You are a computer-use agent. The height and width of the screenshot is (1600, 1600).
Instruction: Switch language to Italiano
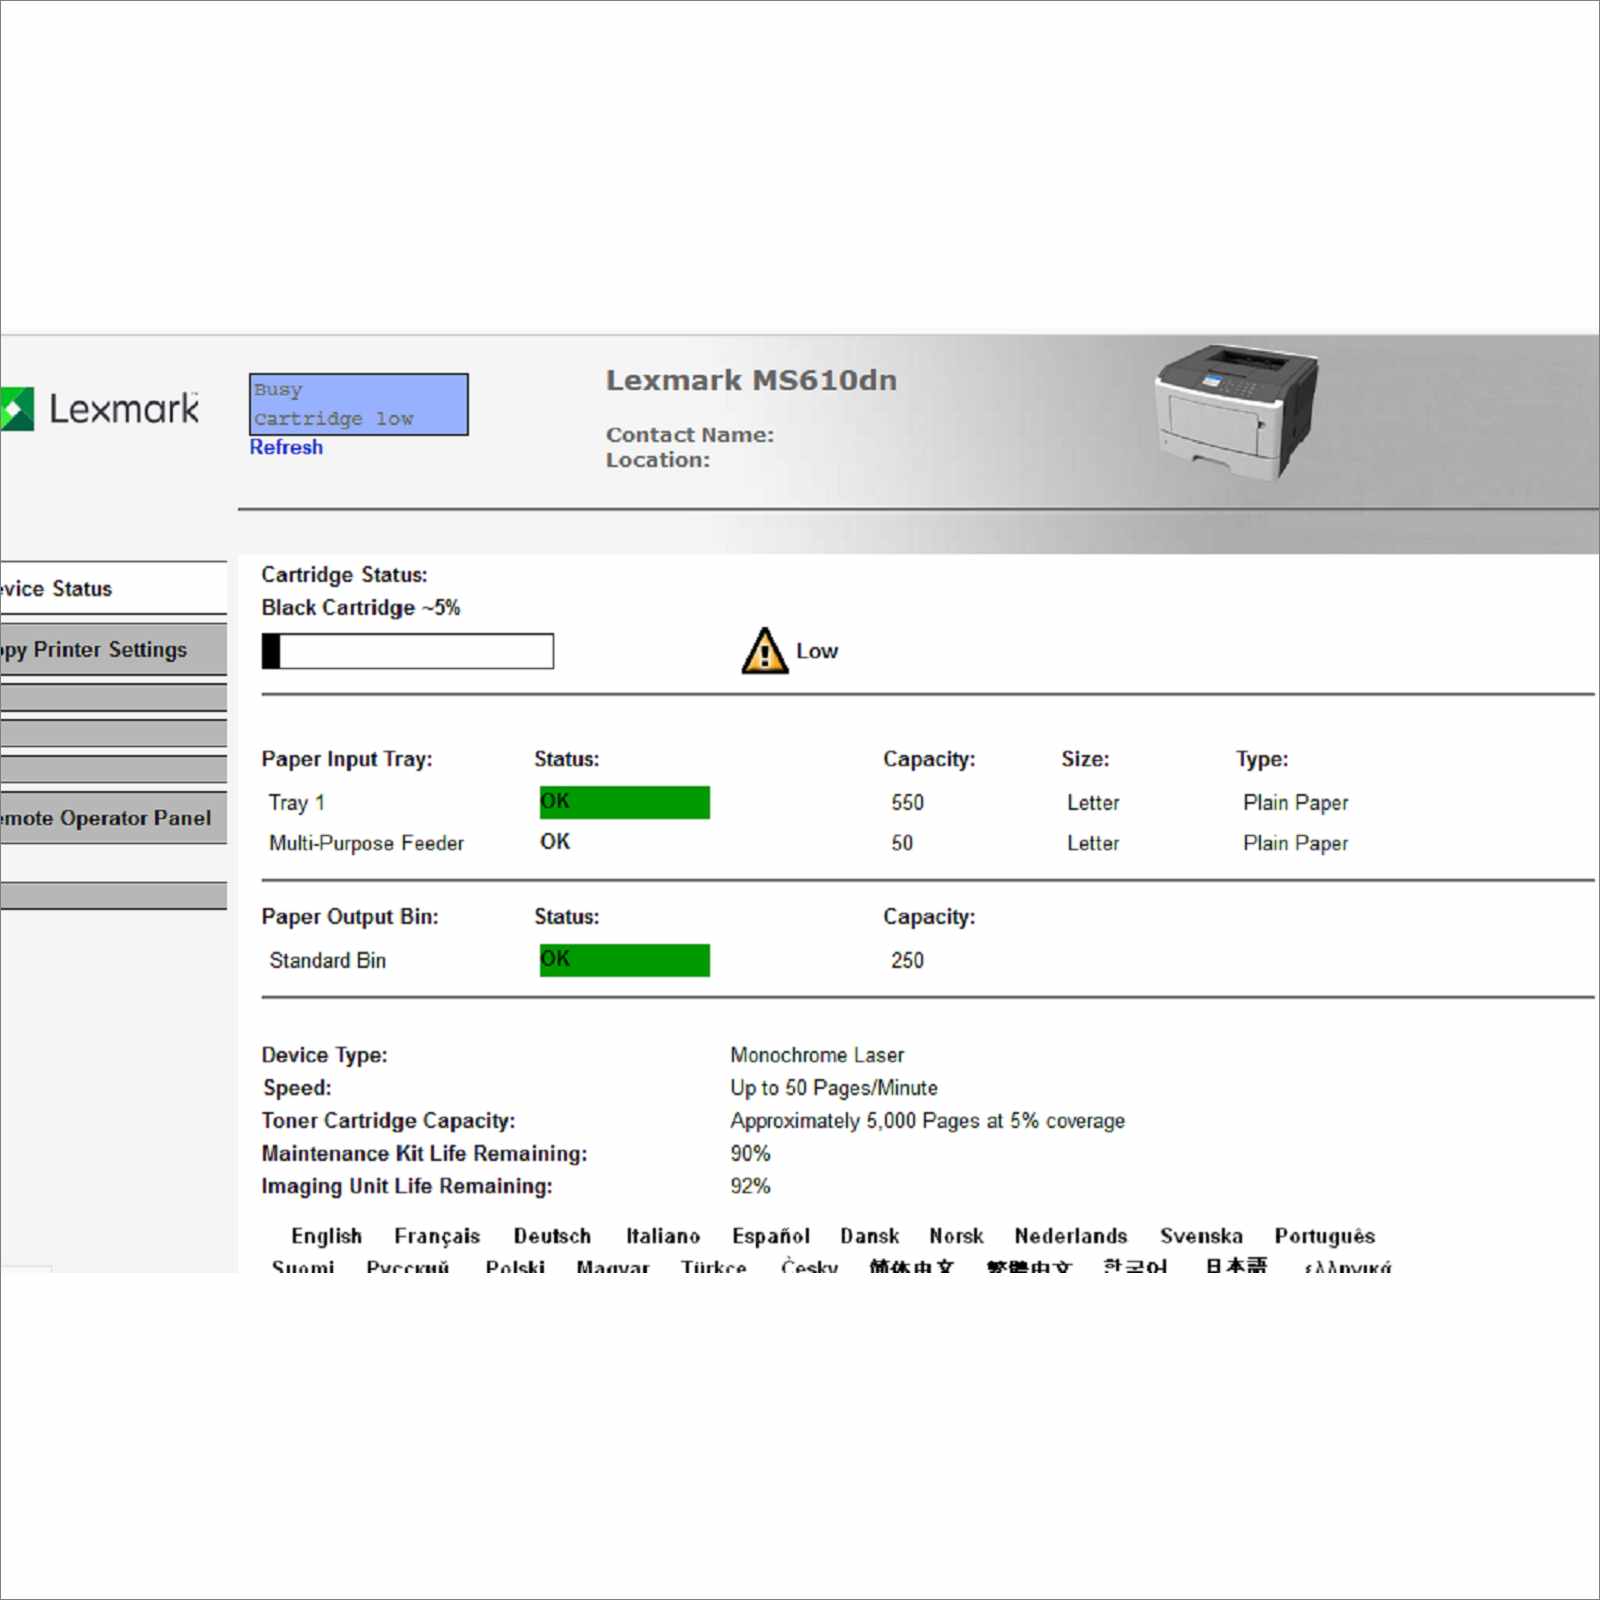663,1236
